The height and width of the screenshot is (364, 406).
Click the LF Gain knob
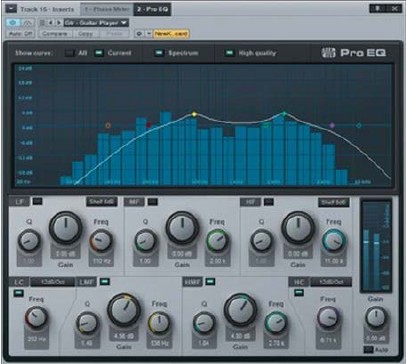[x=66, y=228]
